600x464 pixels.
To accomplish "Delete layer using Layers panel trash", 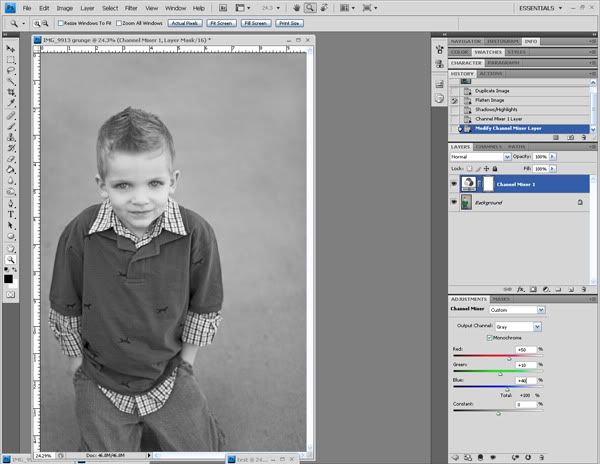I will click(x=584, y=290).
